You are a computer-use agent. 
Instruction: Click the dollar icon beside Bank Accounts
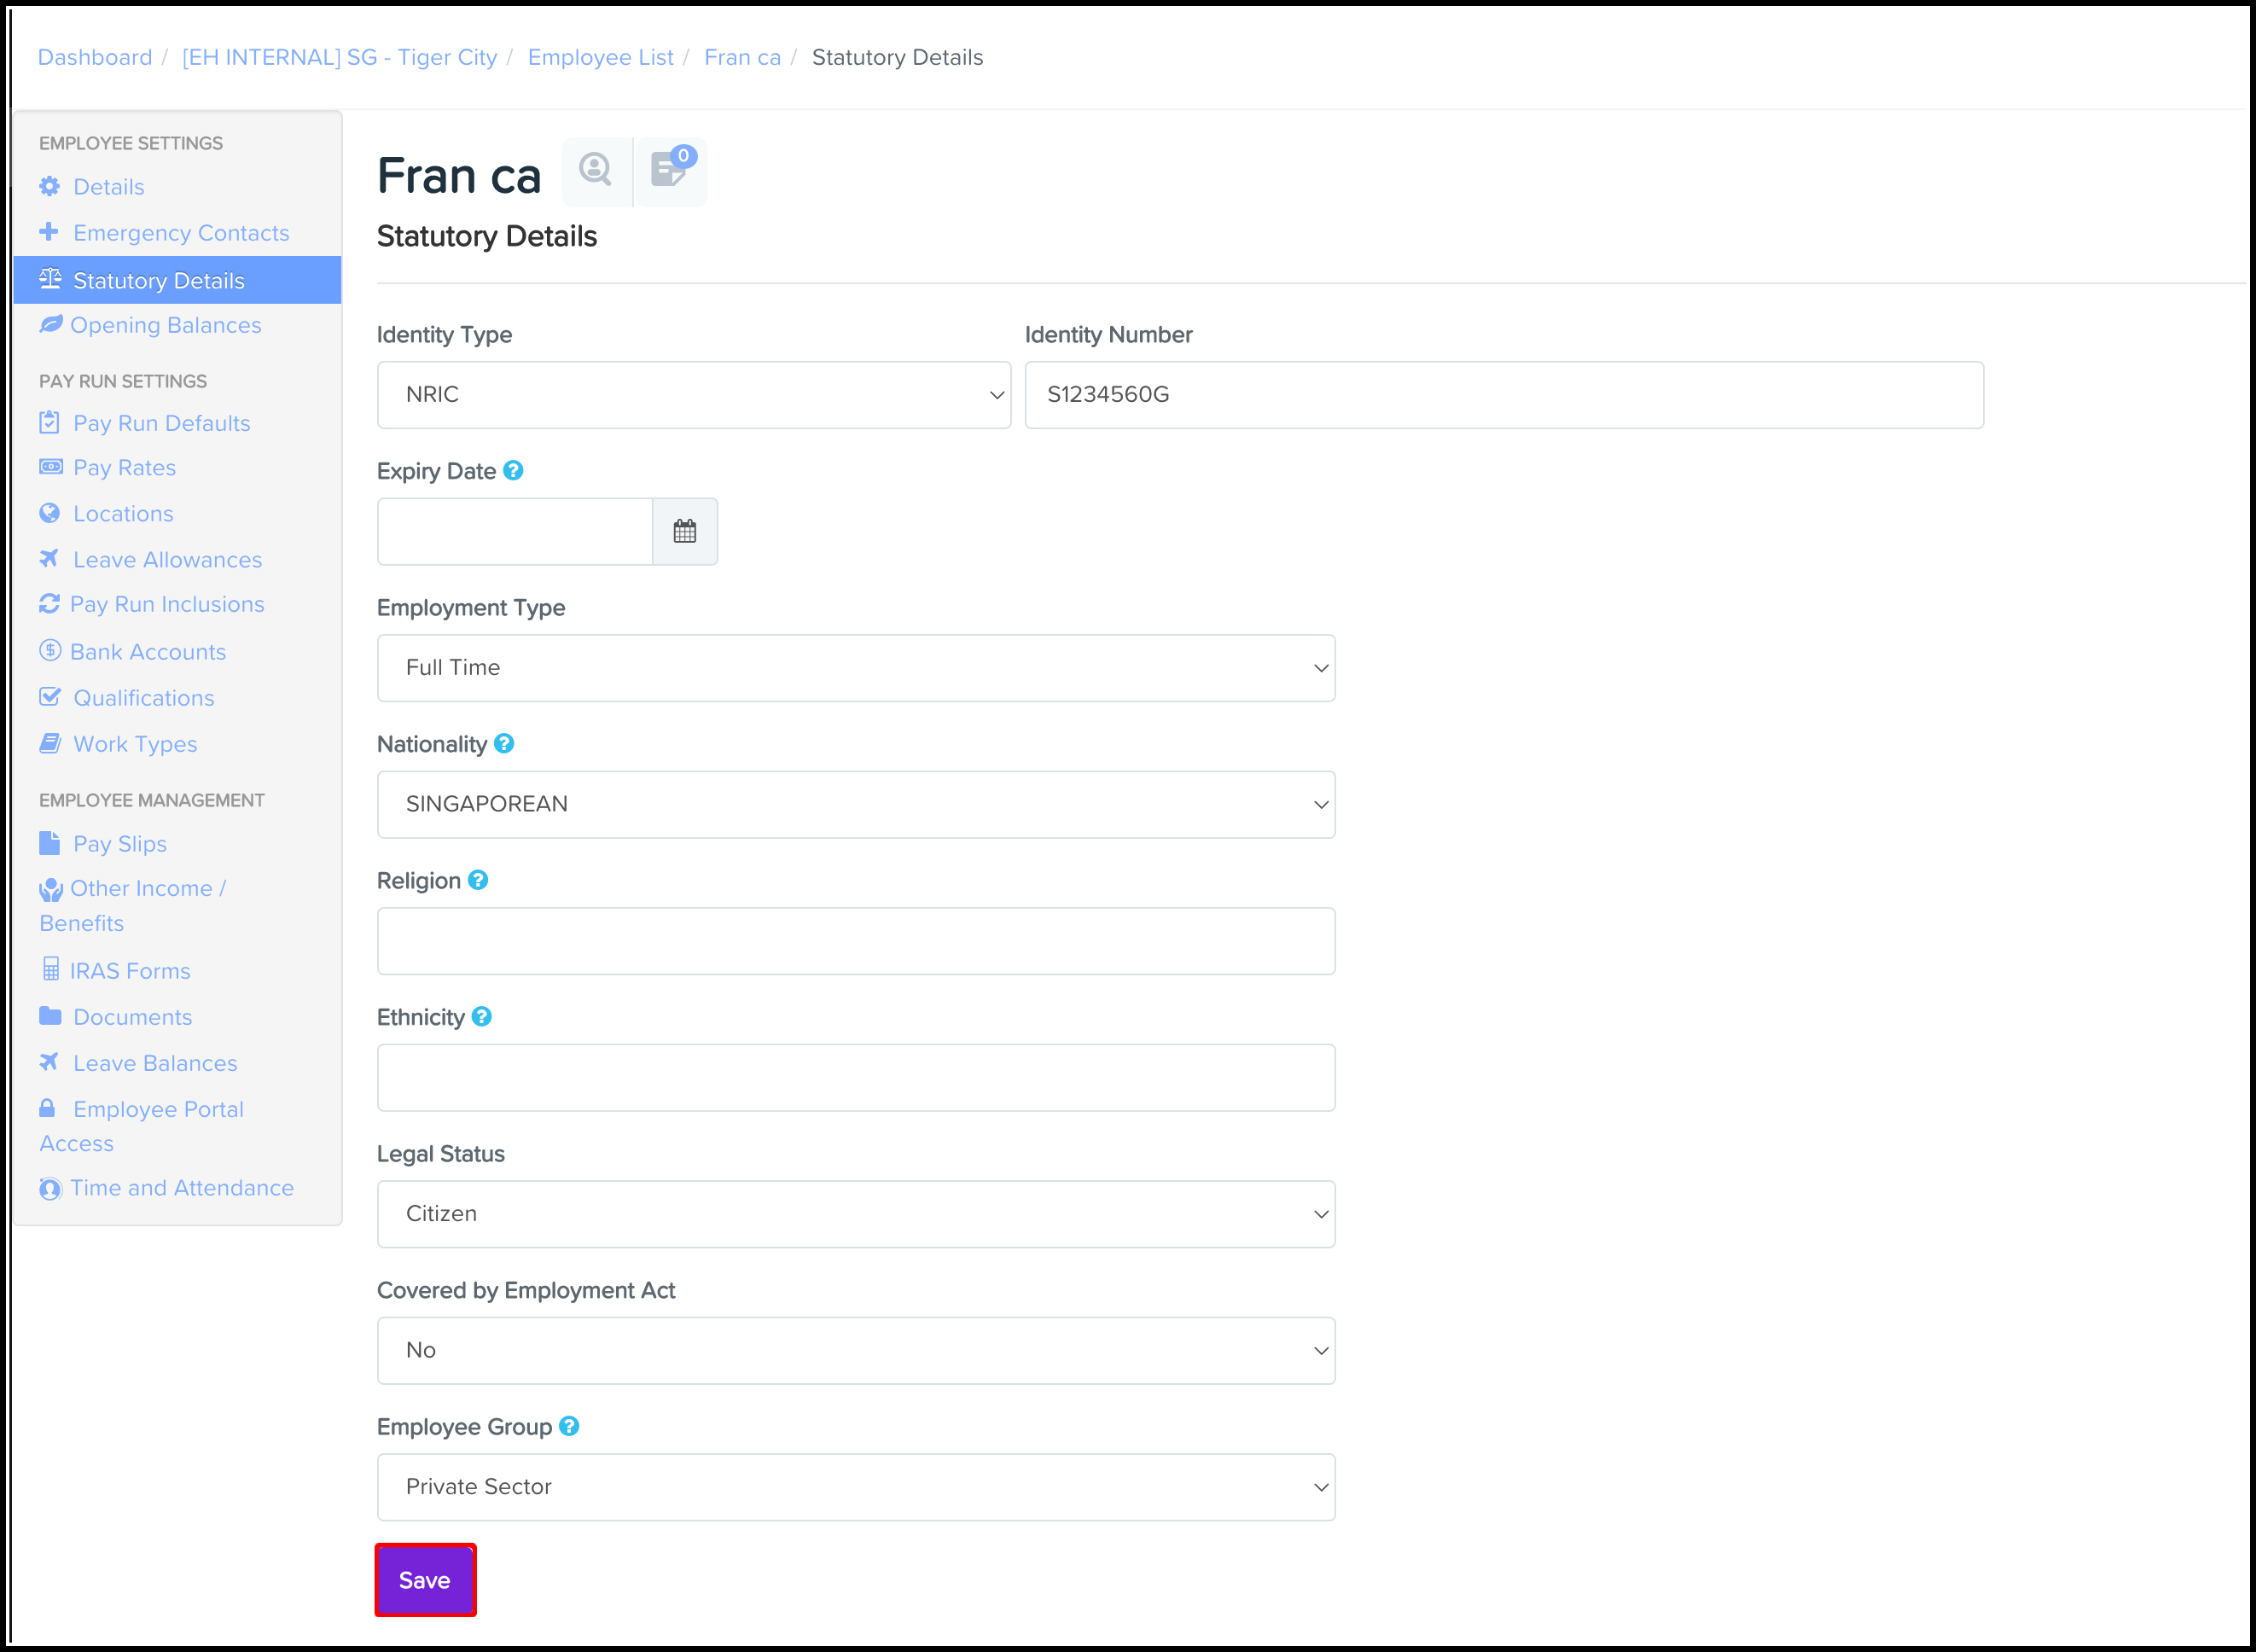(50, 651)
